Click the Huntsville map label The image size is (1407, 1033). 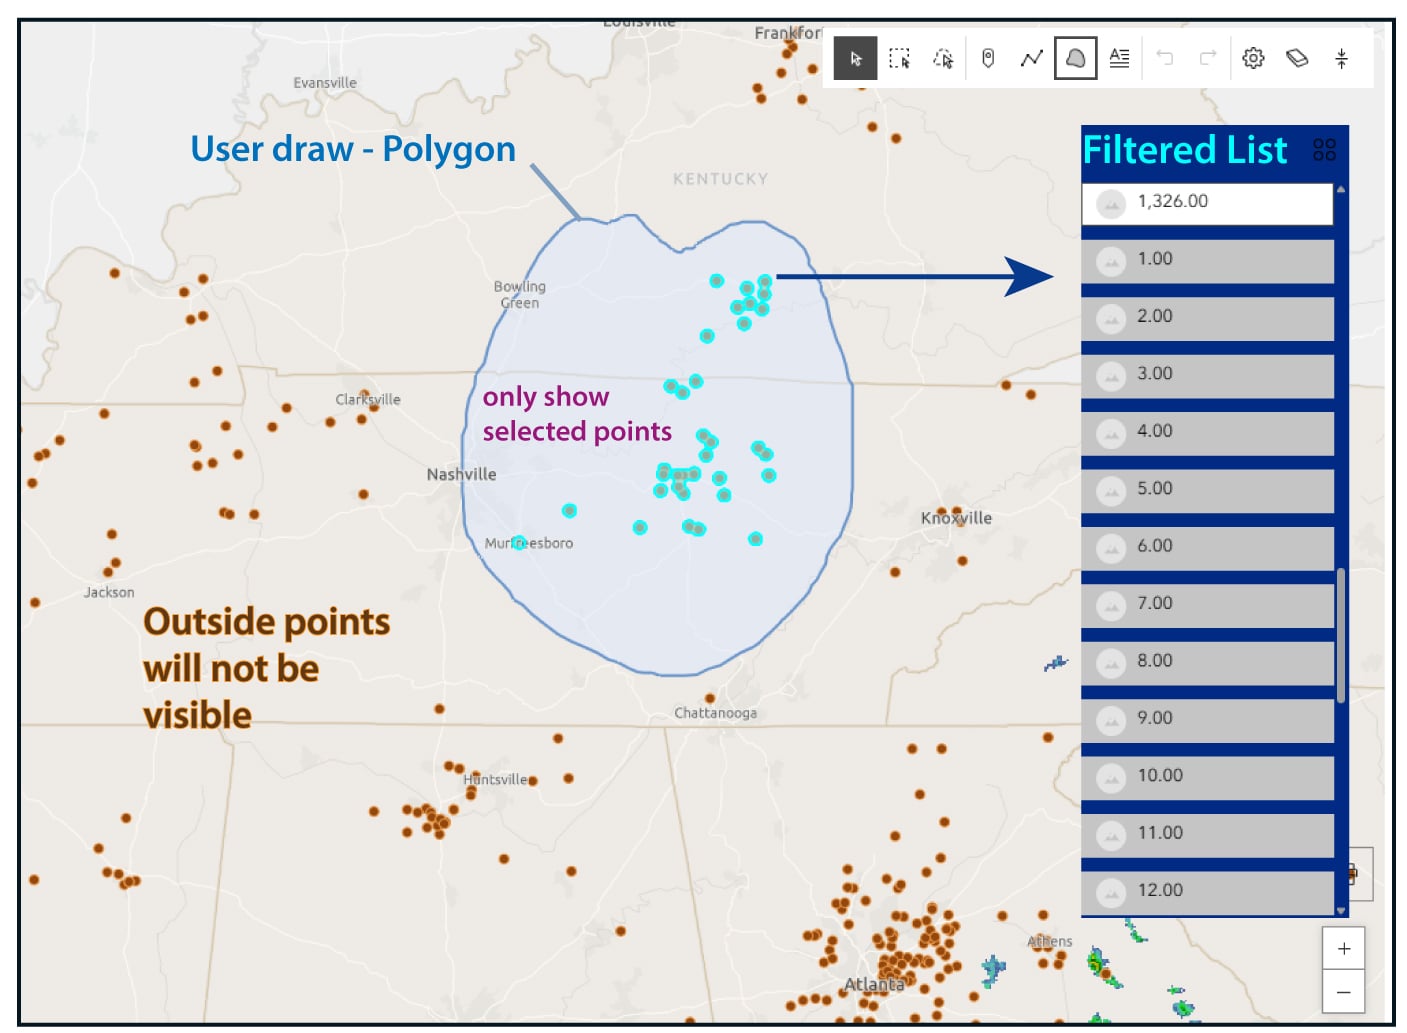coord(495,779)
